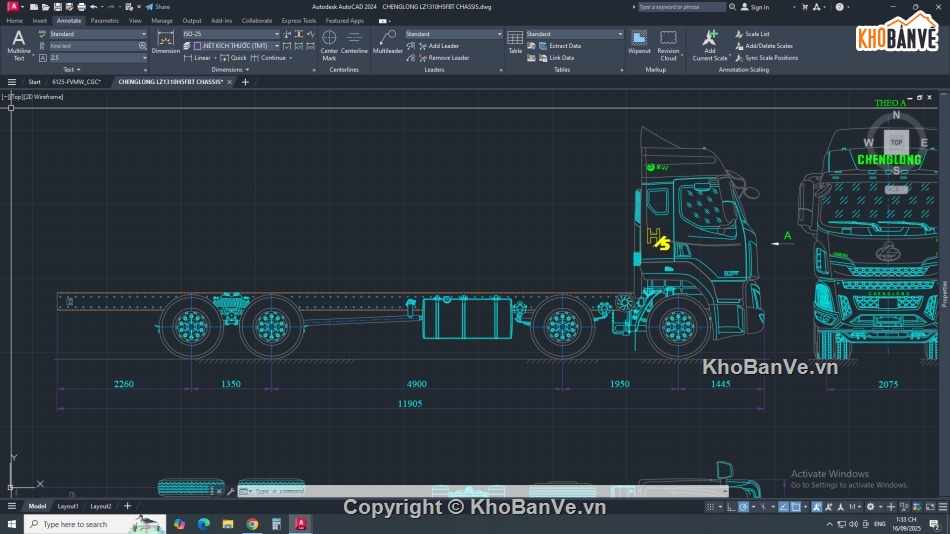Open the workspace switching gear icon
950x534 pixels.
pyautogui.click(x=871, y=507)
